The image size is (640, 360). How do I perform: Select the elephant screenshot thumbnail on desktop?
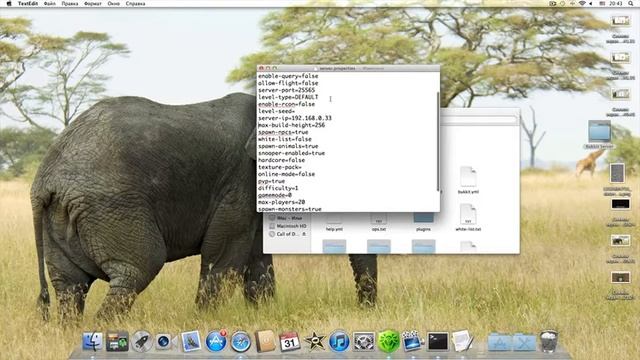tap(620, 241)
